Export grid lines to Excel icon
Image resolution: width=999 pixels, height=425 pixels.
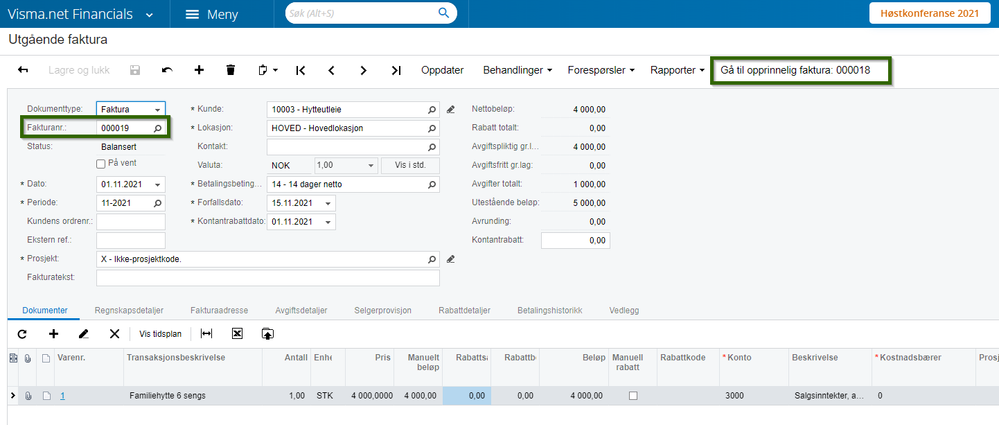pos(237,333)
